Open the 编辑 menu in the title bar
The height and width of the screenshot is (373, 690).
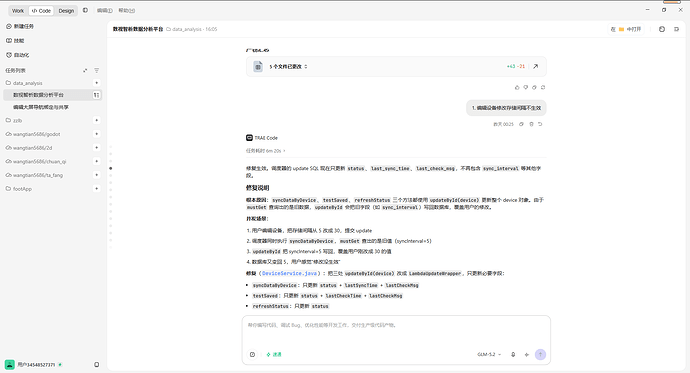pos(104,11)
